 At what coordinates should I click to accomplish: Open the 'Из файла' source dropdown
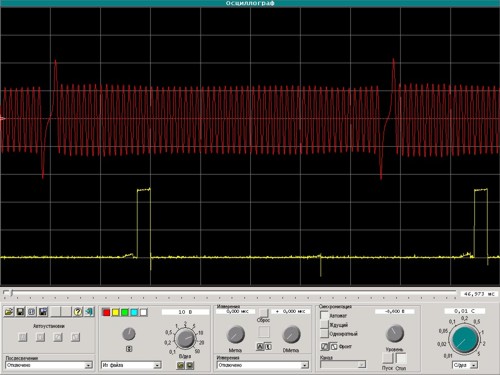click(x=131, y=365)
